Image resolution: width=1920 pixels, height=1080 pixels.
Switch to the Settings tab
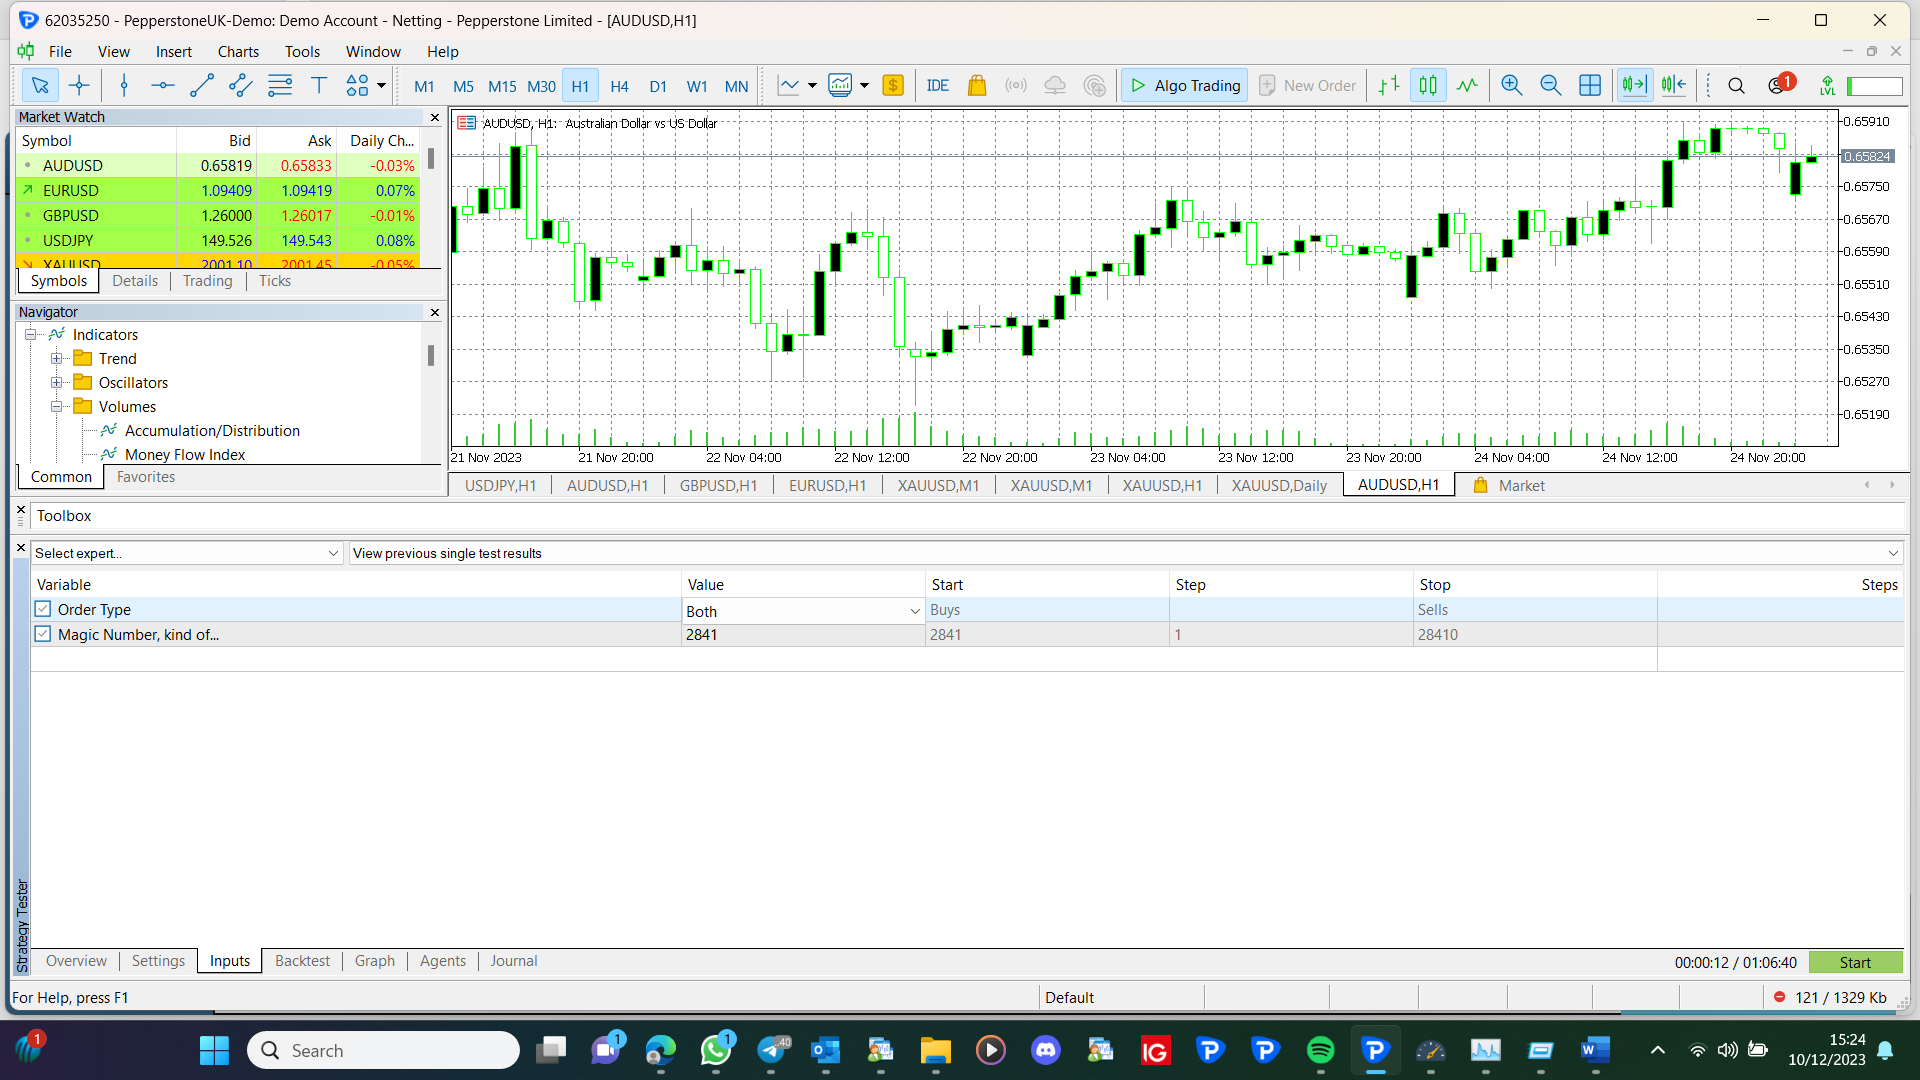pyautogui.click(x=158, y=961)
